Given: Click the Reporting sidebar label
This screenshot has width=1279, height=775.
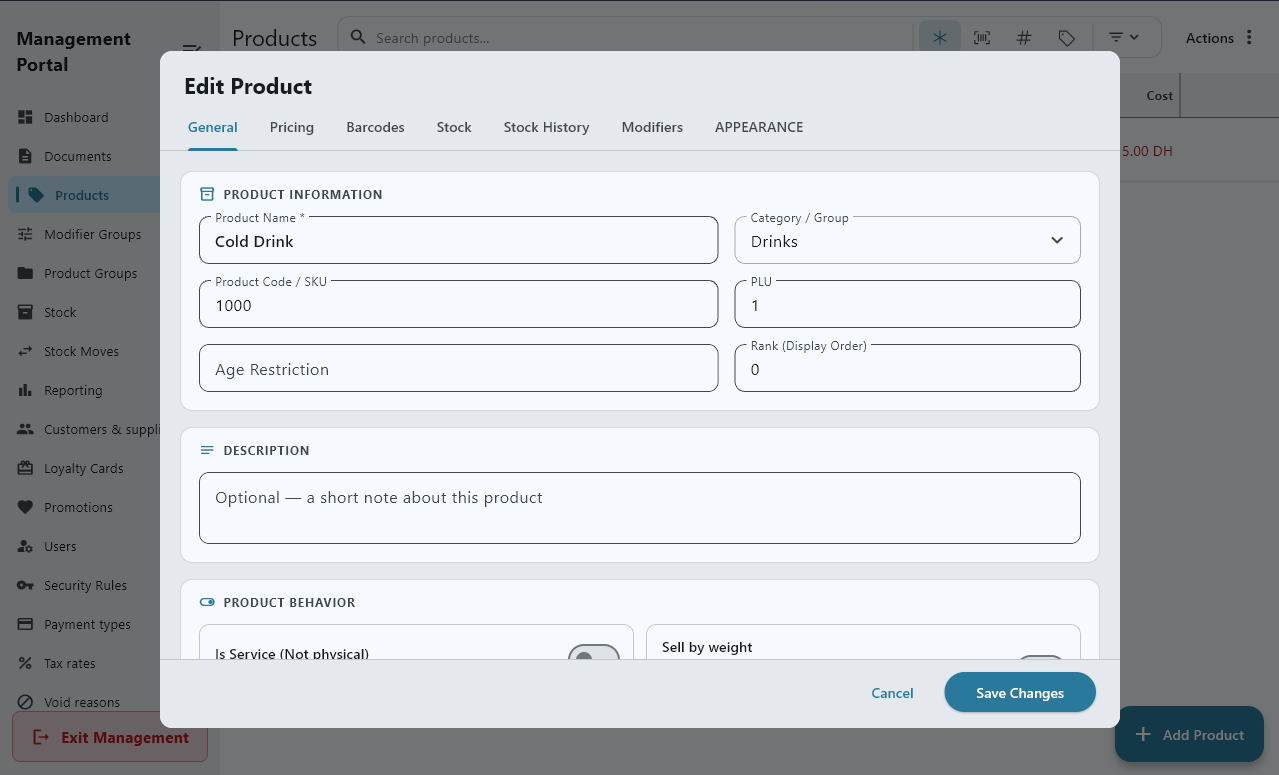Looking at the screenshot, I should [73, 390].
